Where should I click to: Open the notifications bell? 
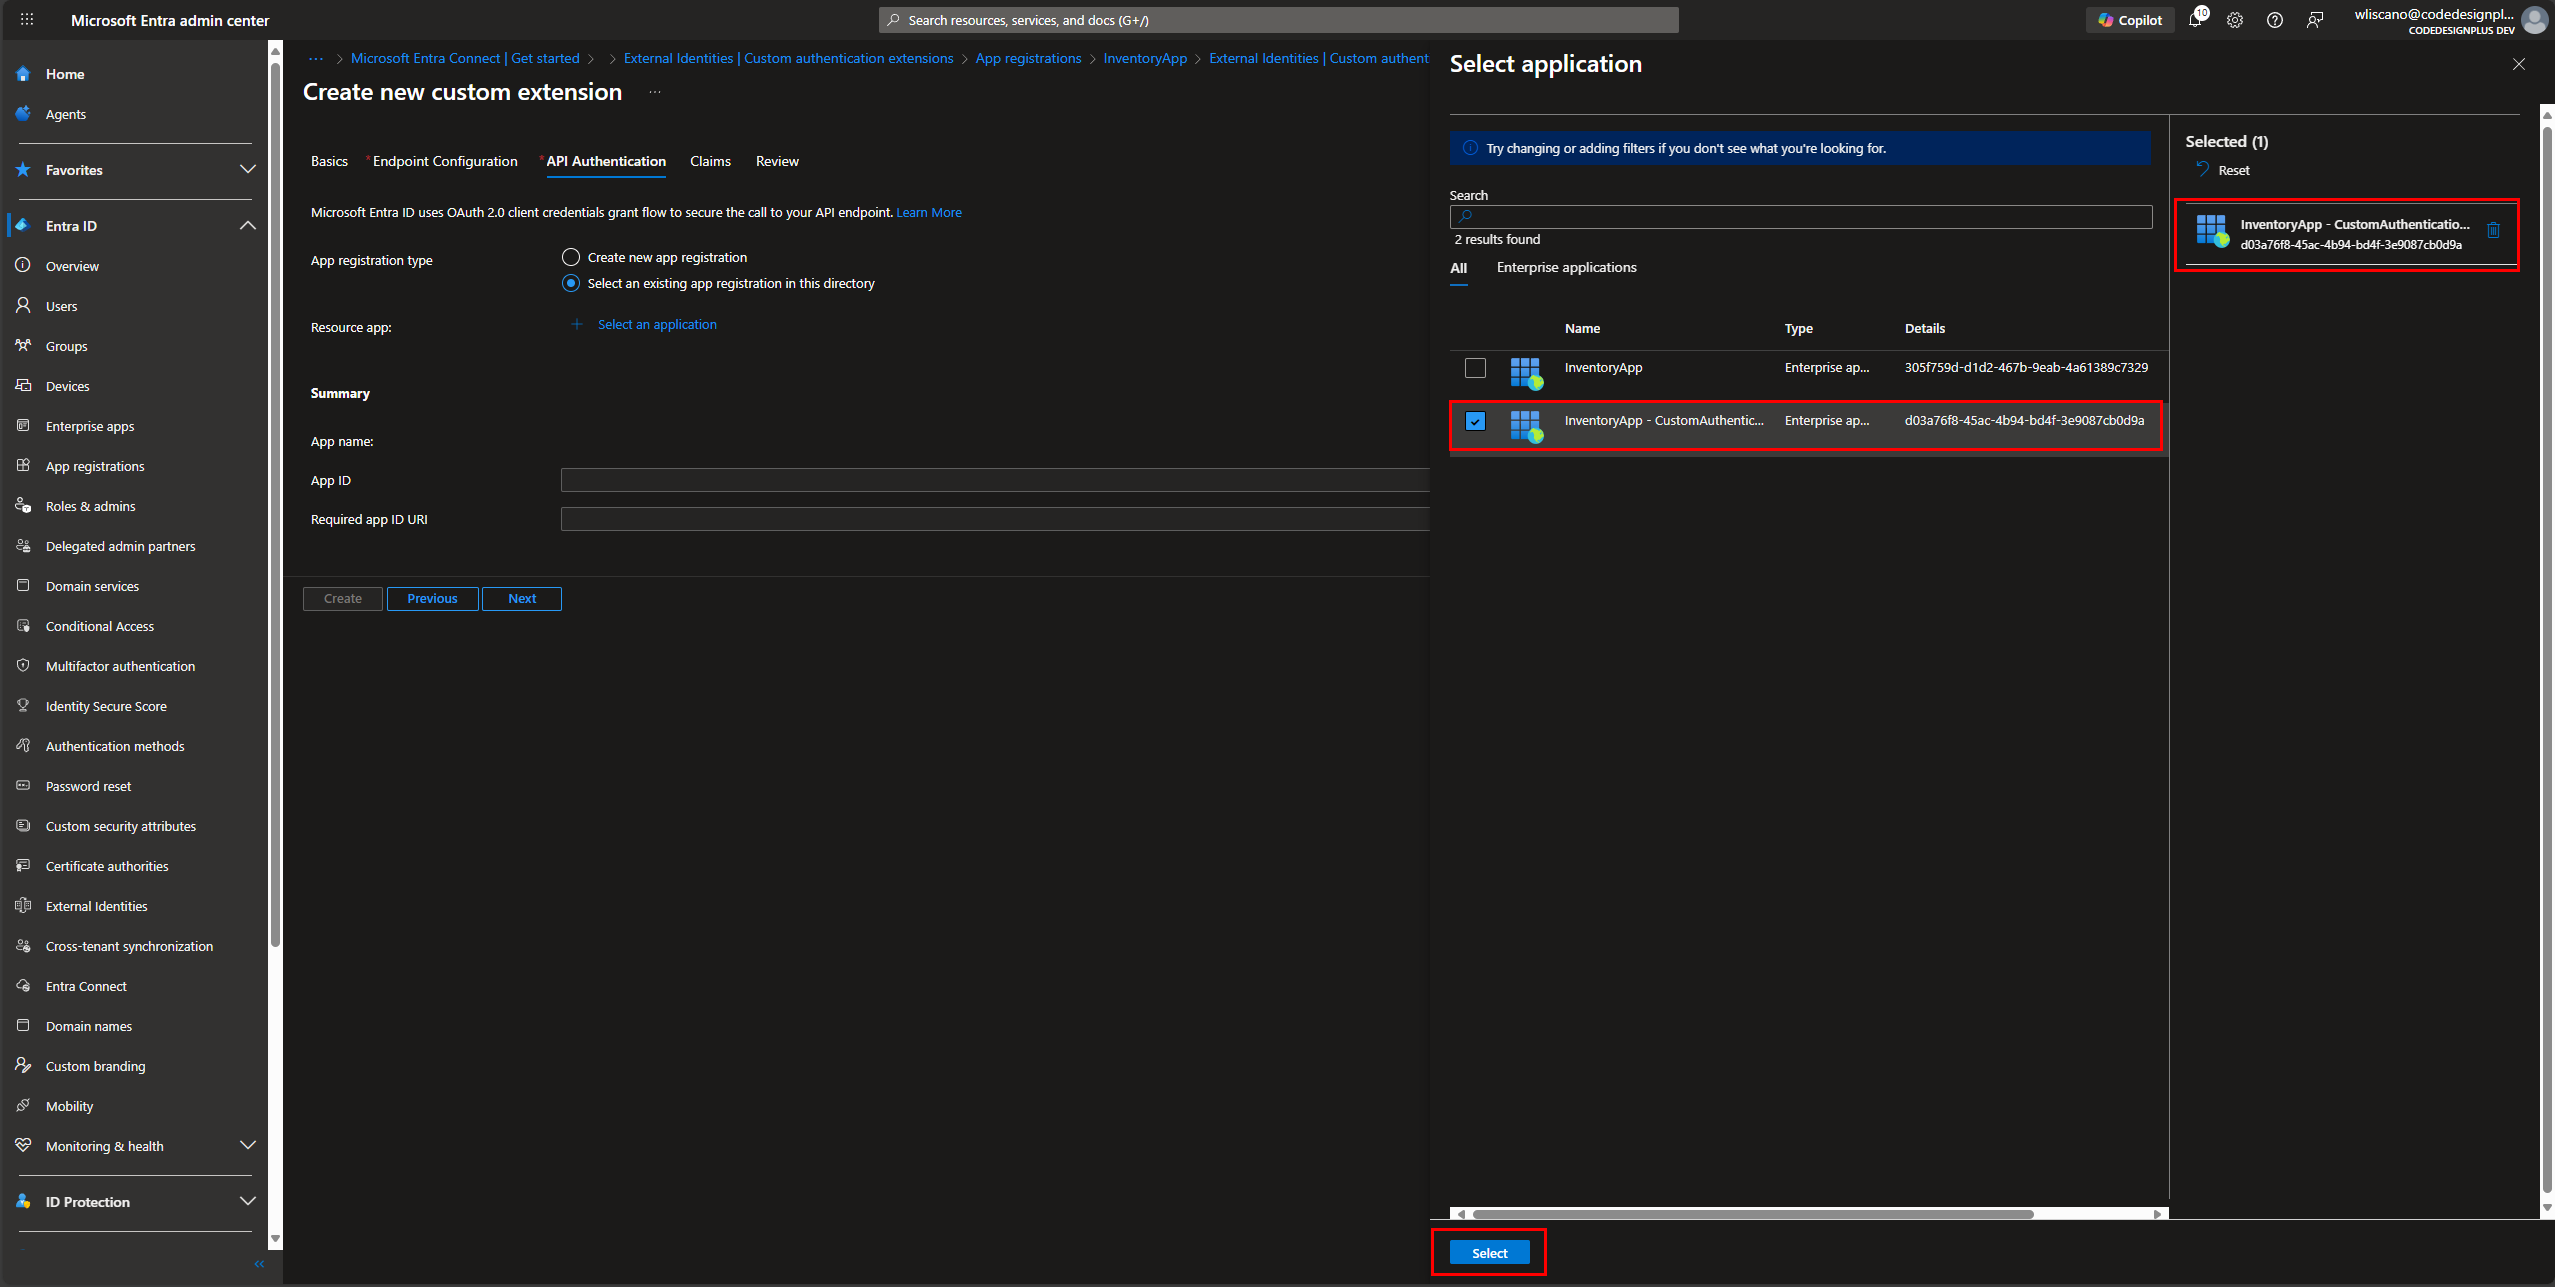pos(2196,20)
